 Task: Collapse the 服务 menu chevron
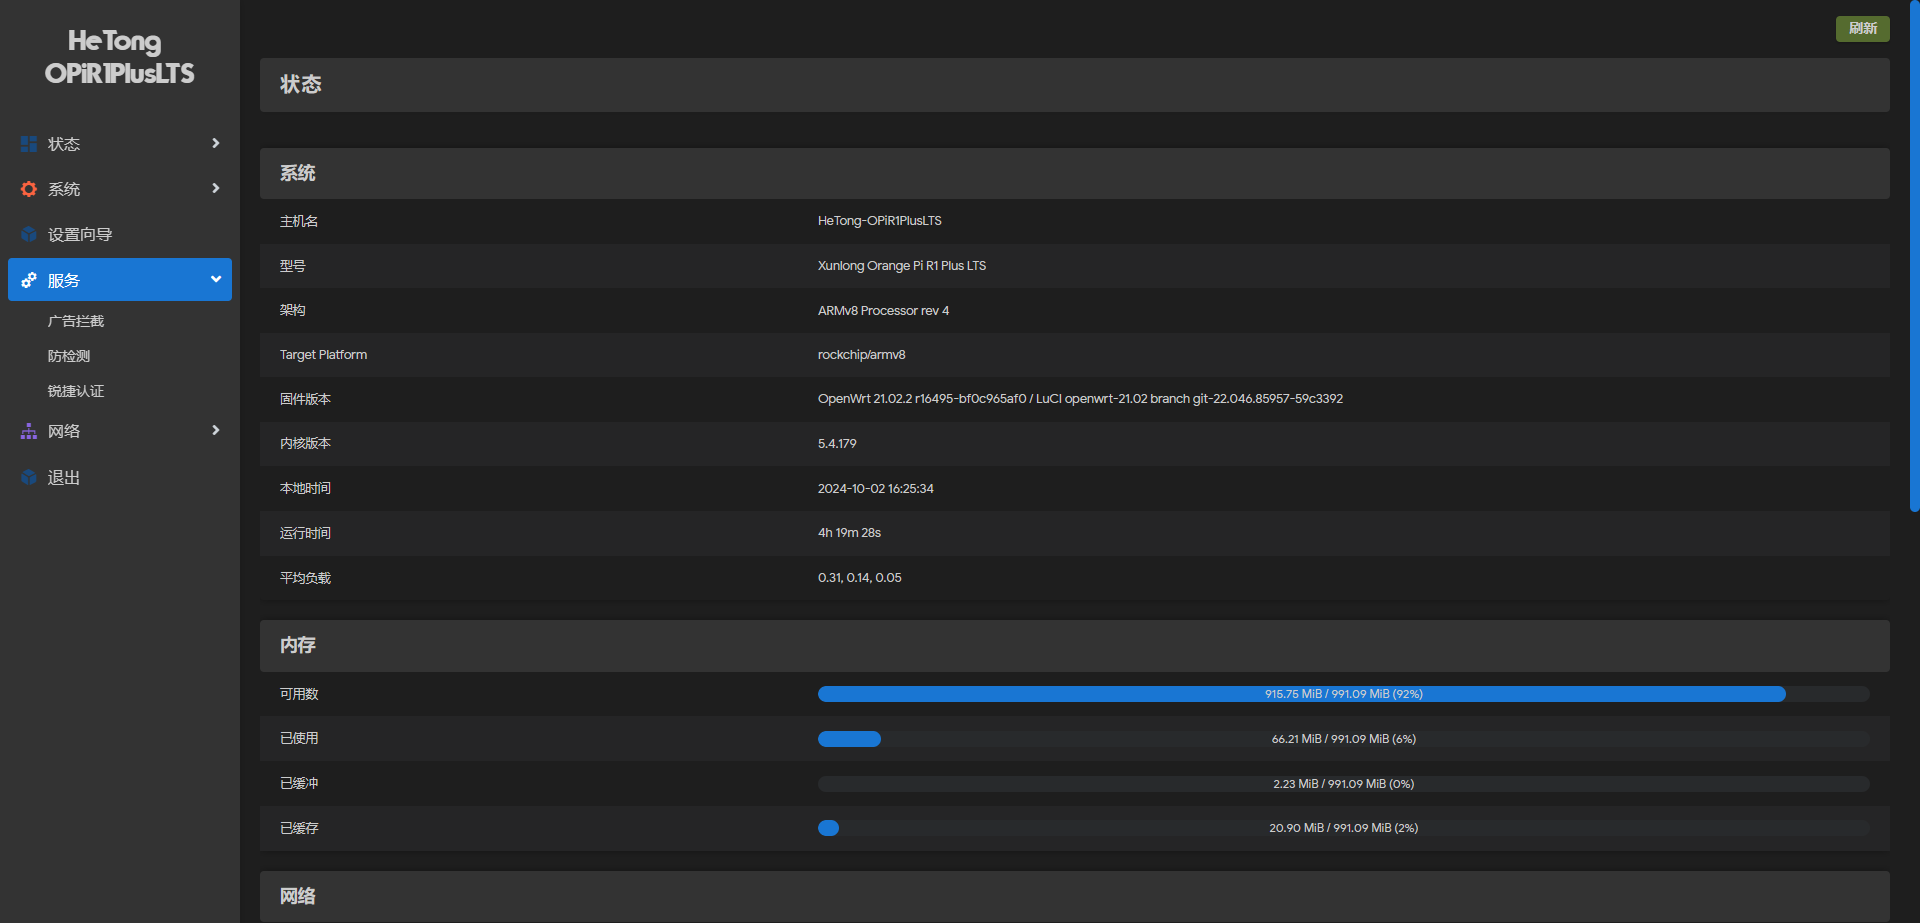point(215,280)
